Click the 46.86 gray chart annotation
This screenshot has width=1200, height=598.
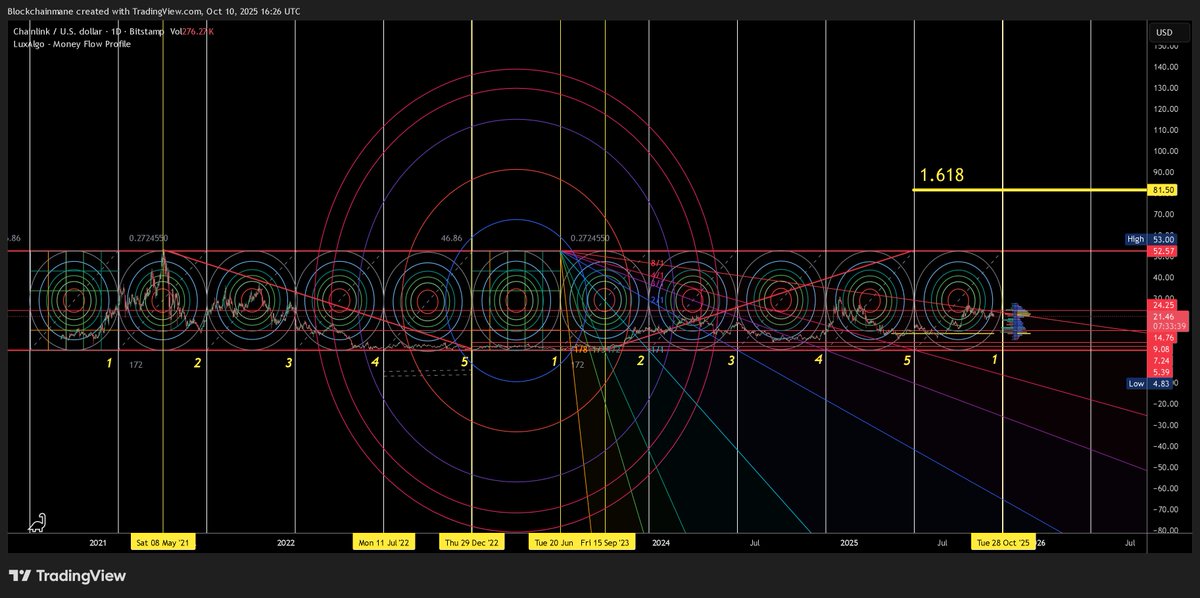click(x=451, y=239)
